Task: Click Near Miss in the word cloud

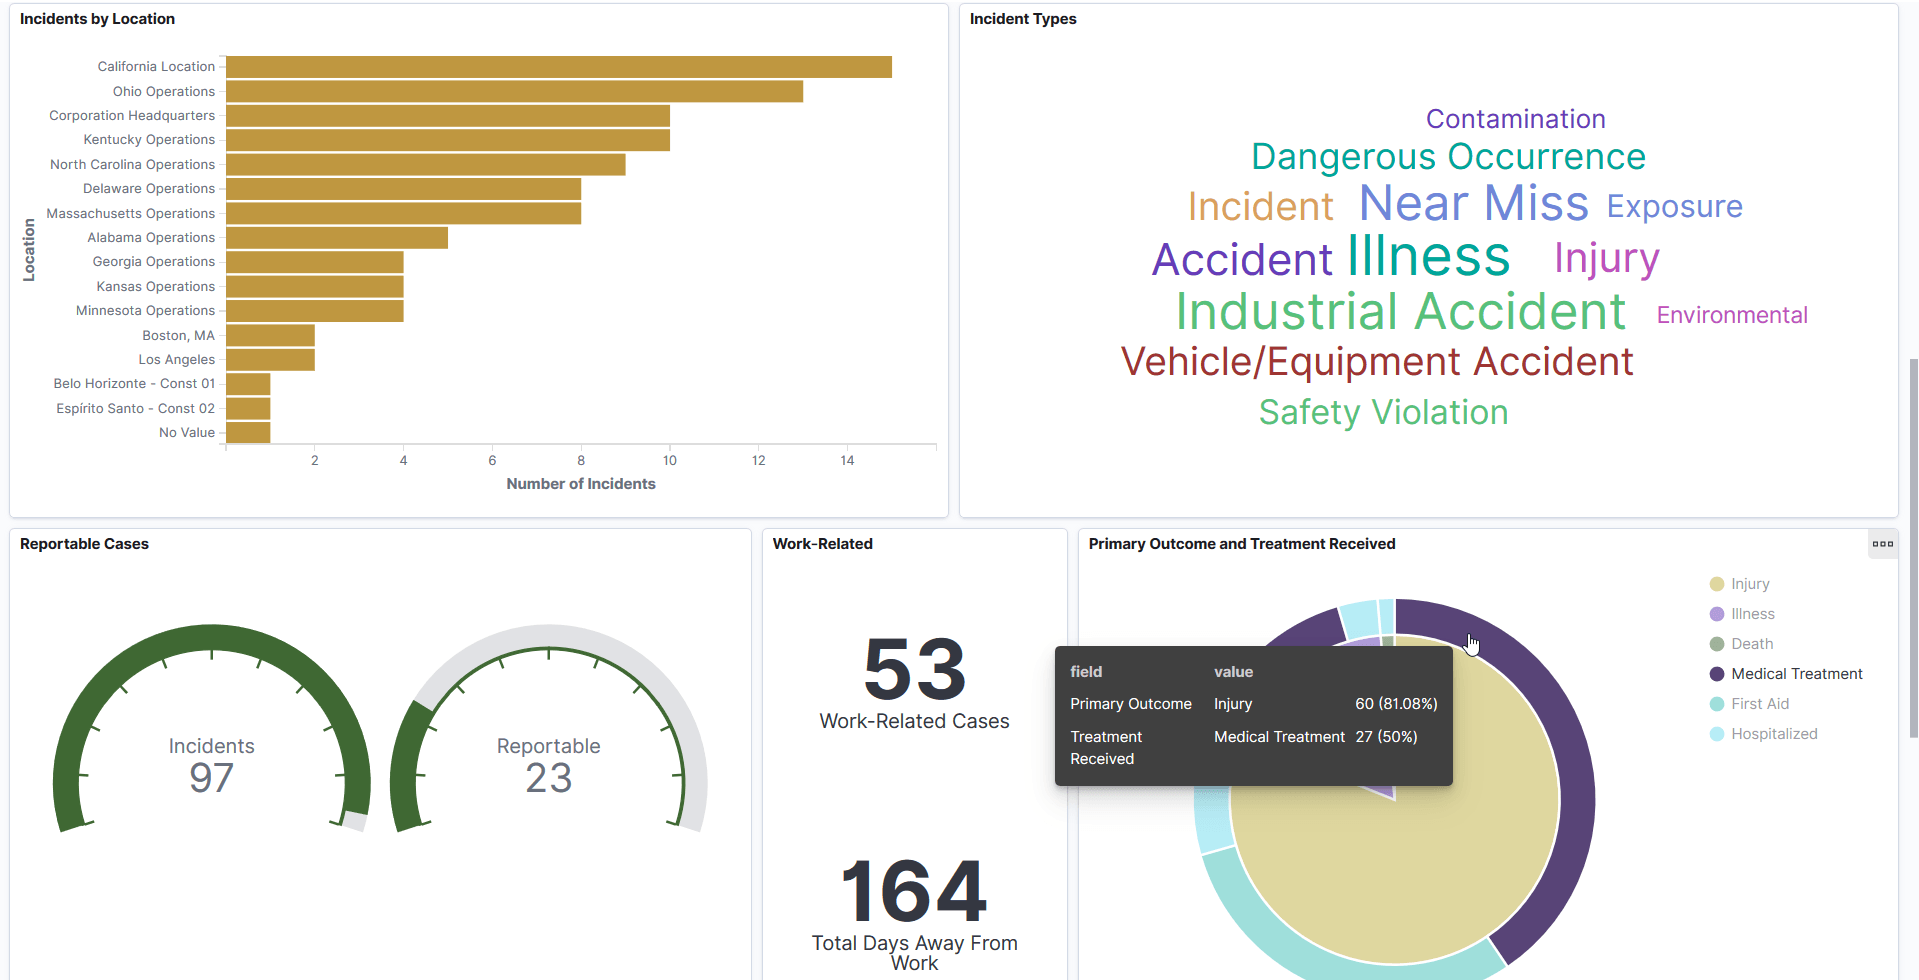Action: coord(1473,203)
